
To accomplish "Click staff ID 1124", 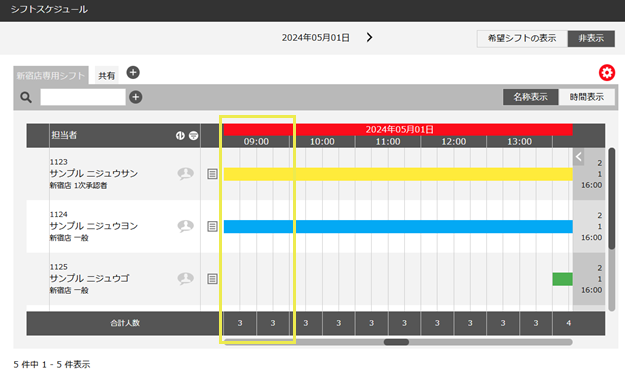I will point(59,215).
